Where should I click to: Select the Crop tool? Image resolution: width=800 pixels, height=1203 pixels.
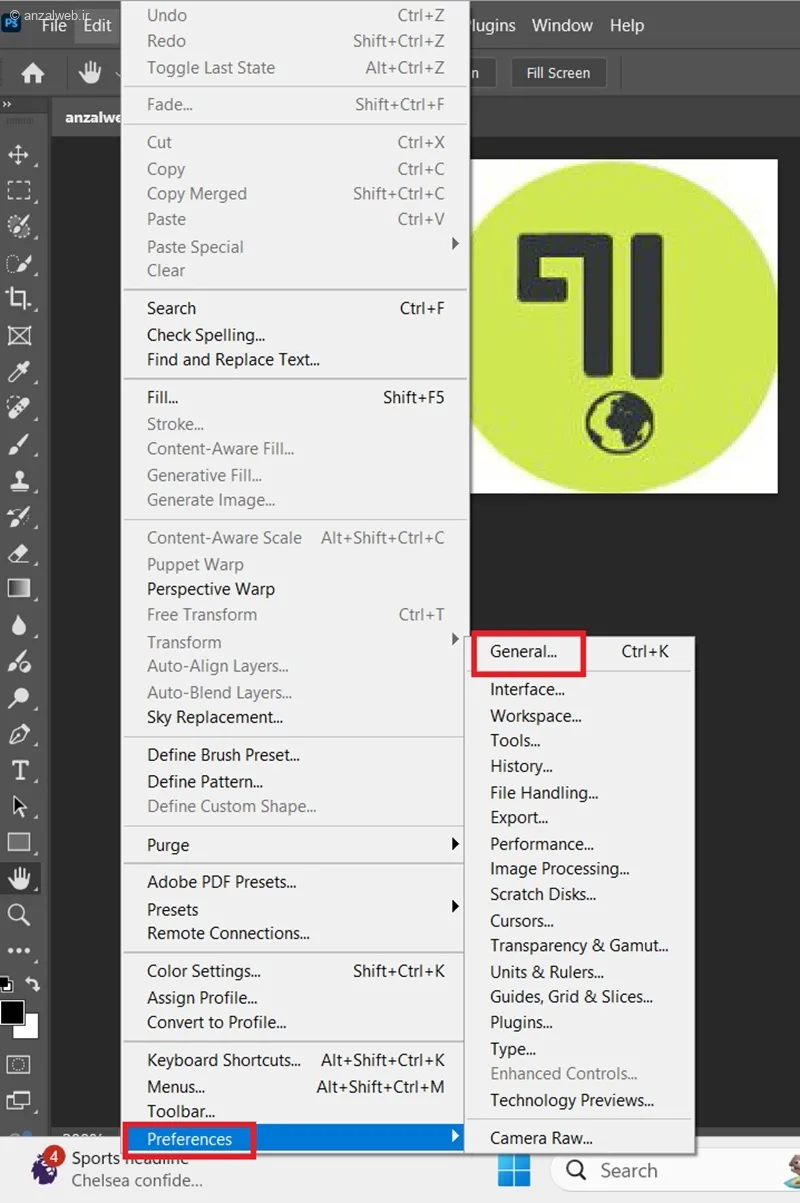[19, 298]
